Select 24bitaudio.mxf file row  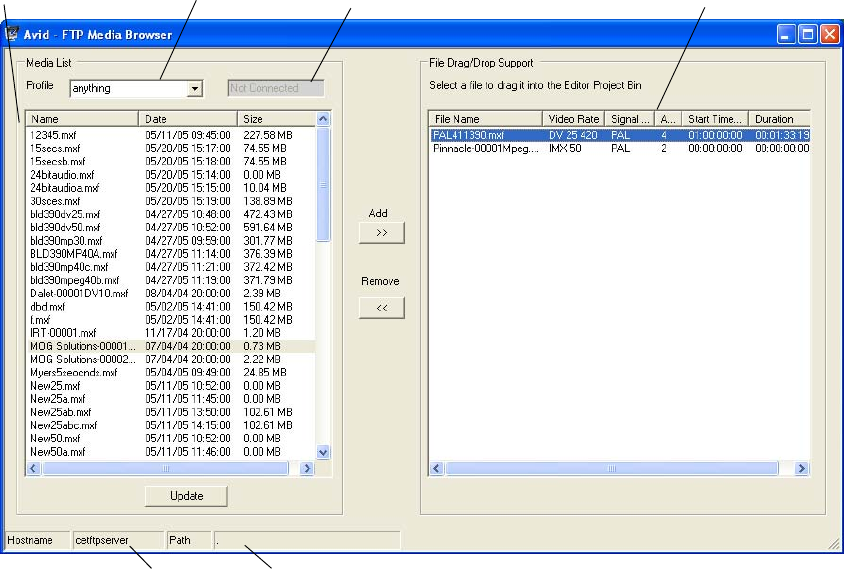tap(171, 174)
